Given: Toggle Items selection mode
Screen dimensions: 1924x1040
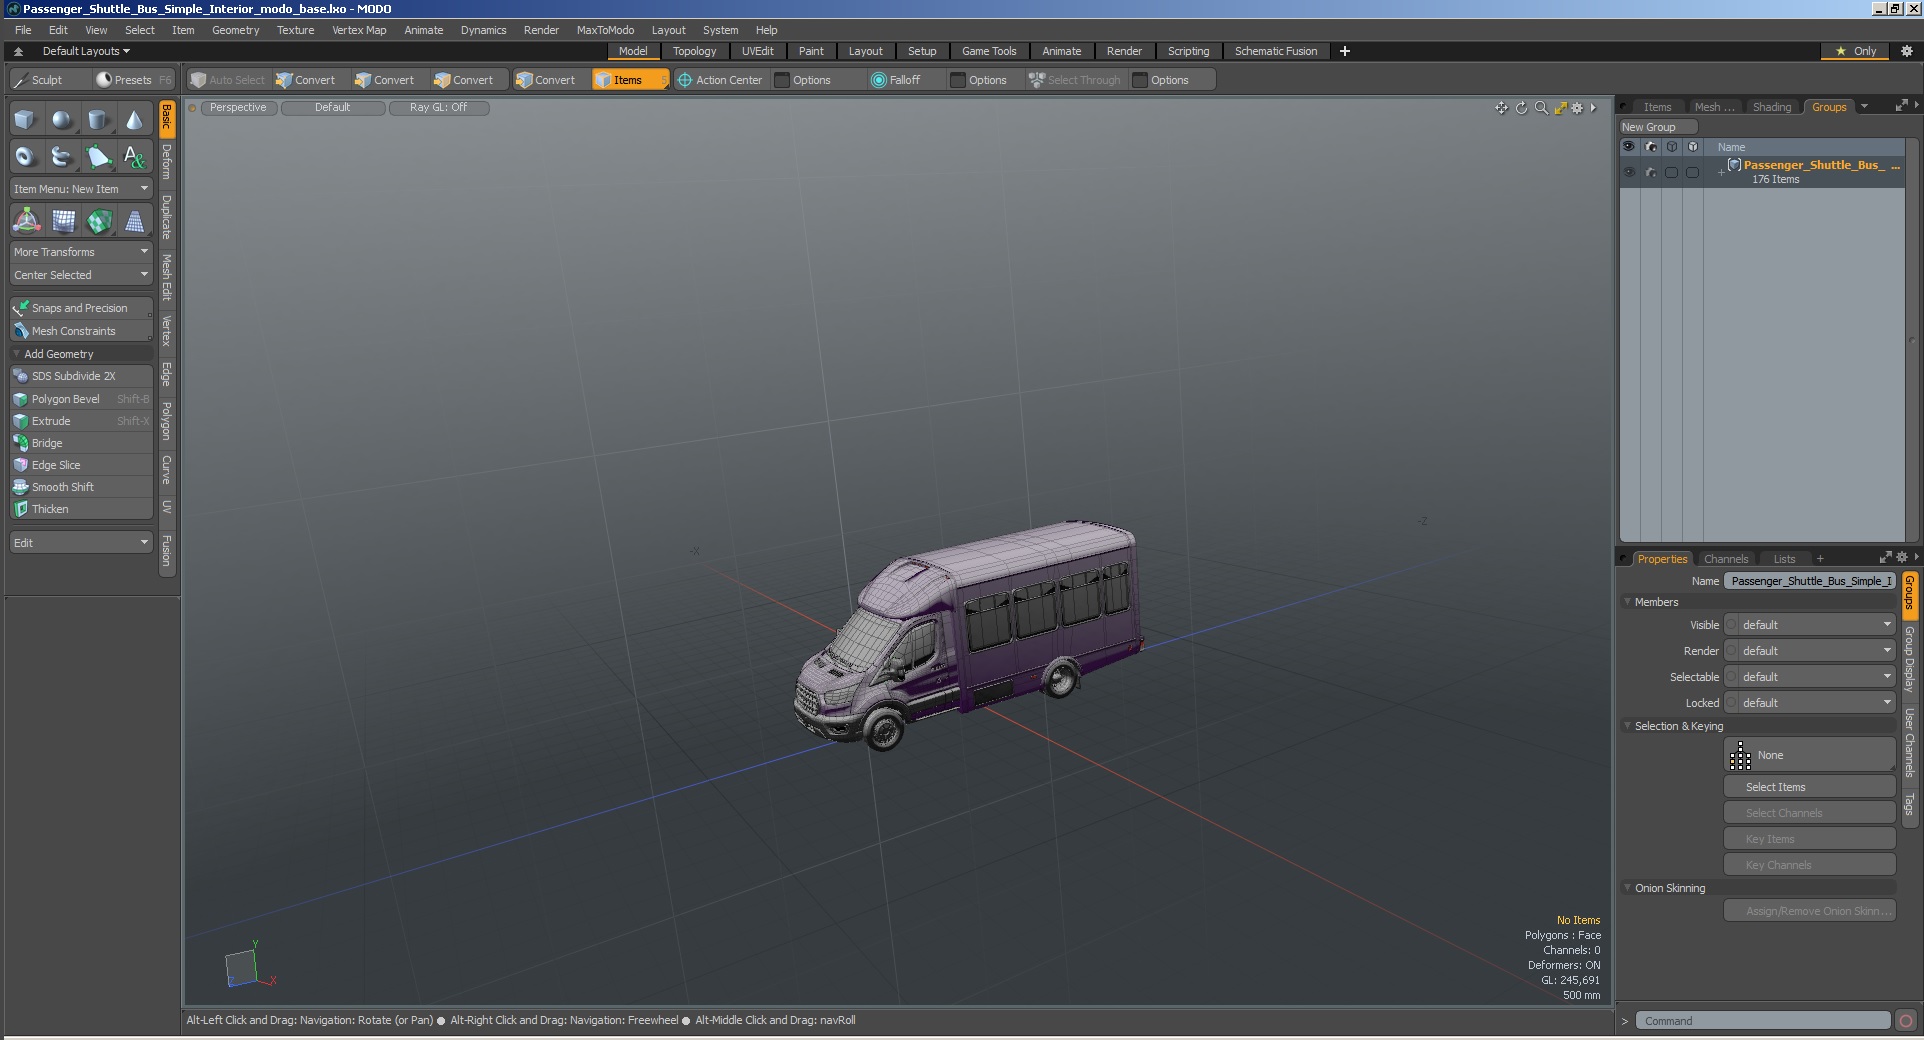Looking at the screenshot, I should click(630, 80).
